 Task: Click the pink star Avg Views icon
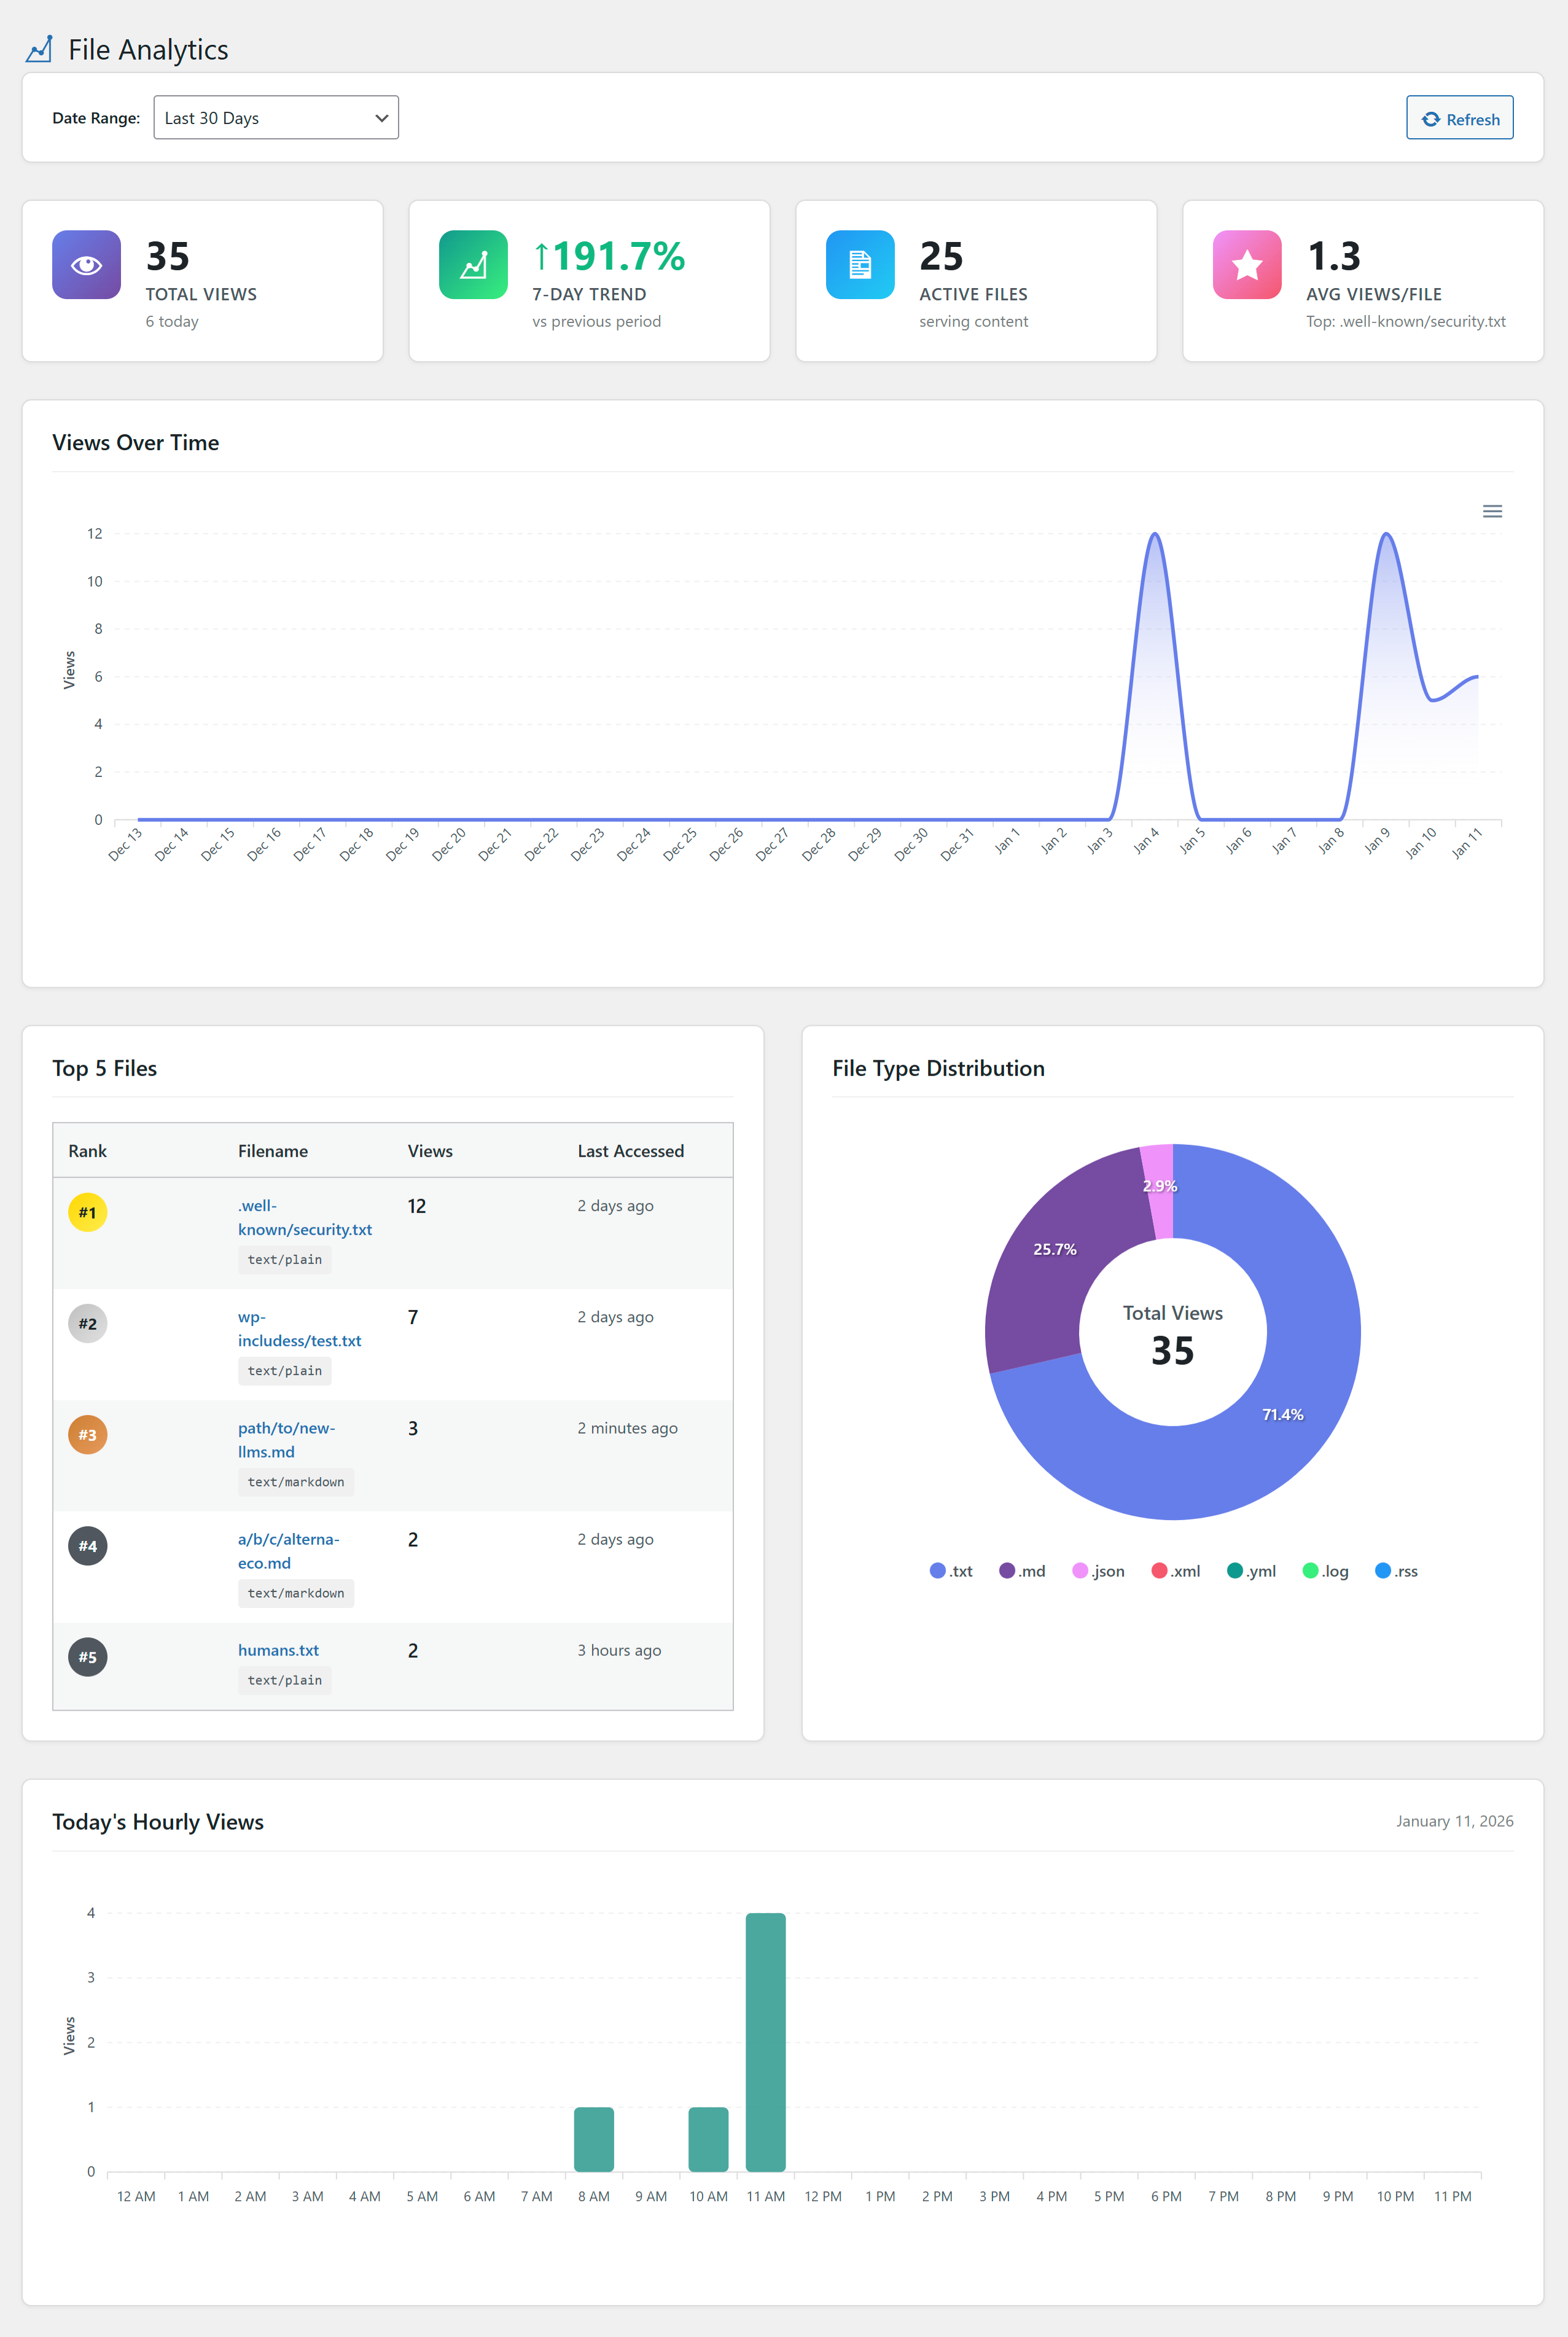pyautogui.click(x=1247, y=265)
